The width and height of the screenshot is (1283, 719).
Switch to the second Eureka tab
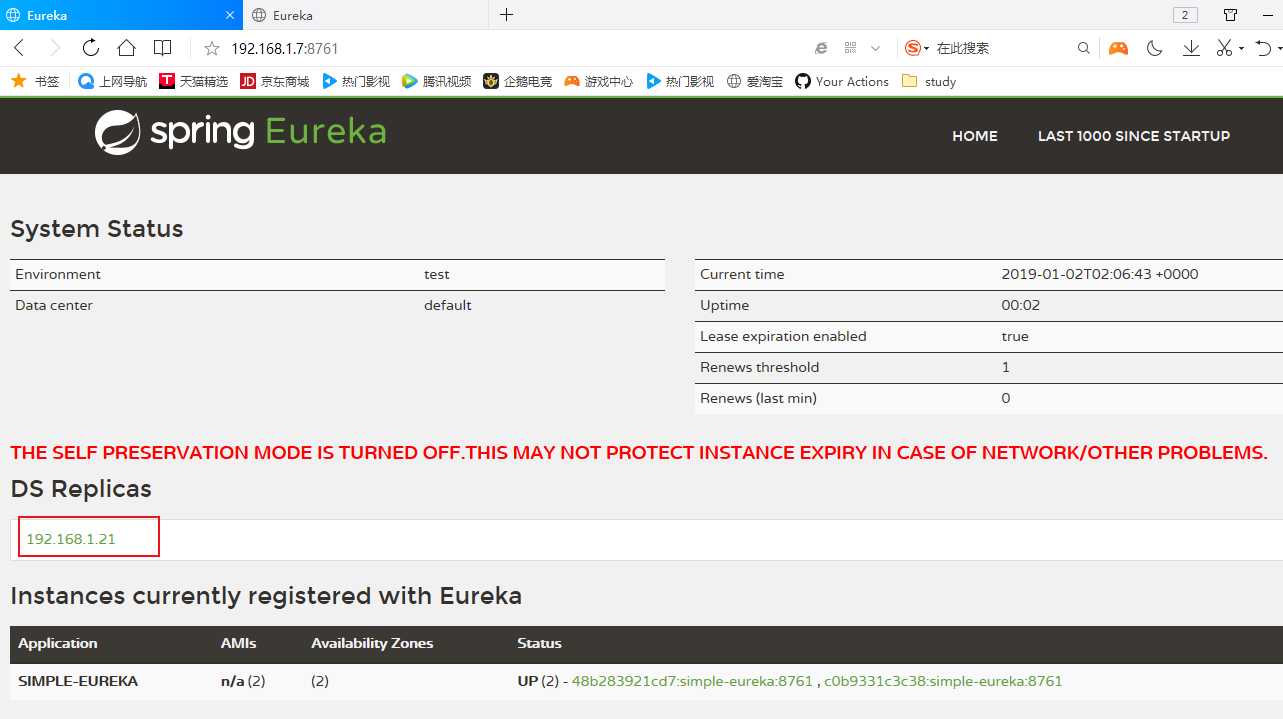coord(365,15)
